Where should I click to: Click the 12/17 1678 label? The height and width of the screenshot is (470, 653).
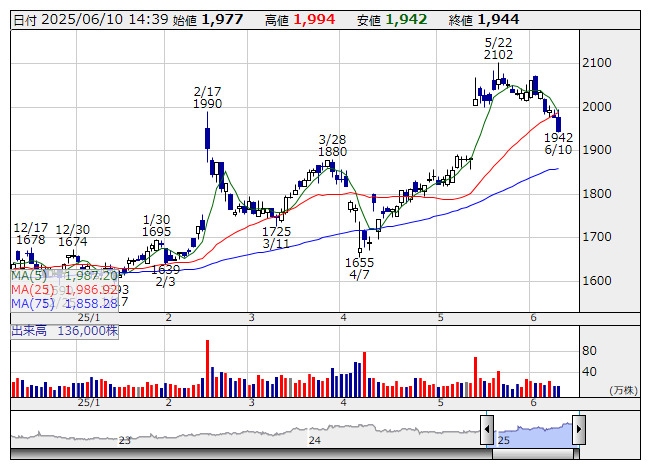pos(31,234)
